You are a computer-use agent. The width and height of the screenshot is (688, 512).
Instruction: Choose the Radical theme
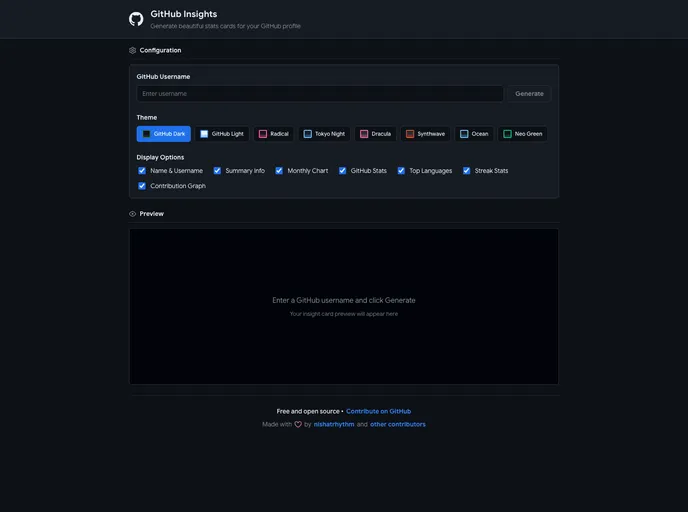point(274,134)
